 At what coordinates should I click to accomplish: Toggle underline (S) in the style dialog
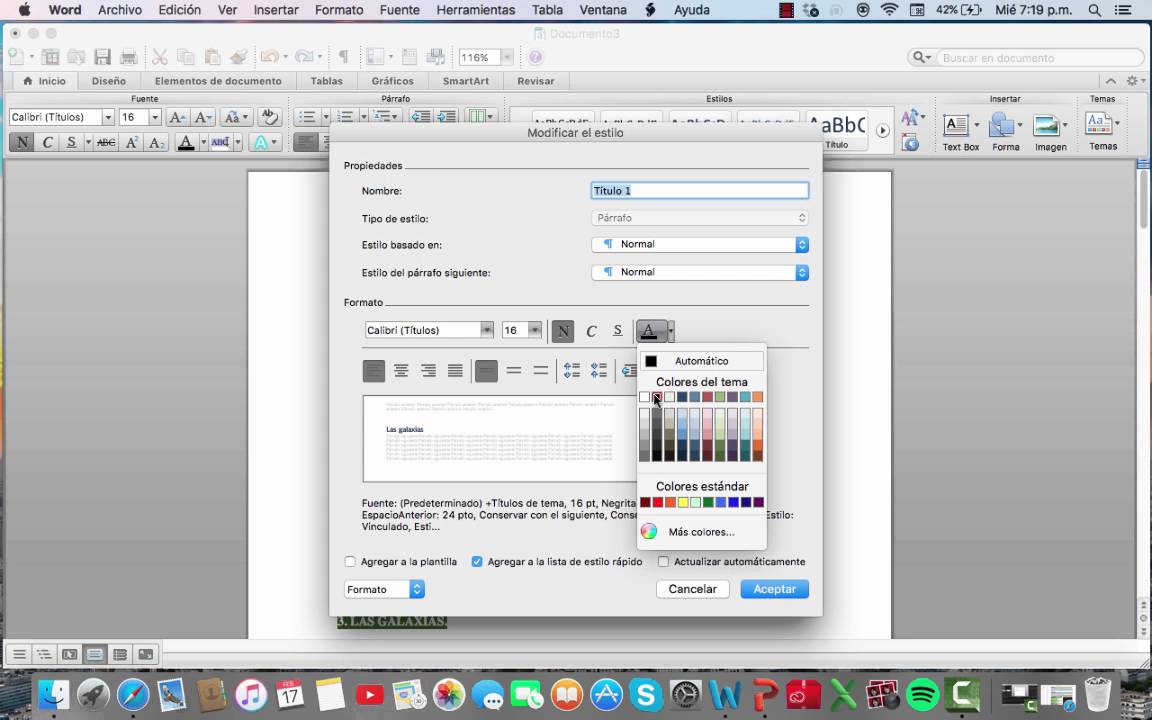(617, 331)
